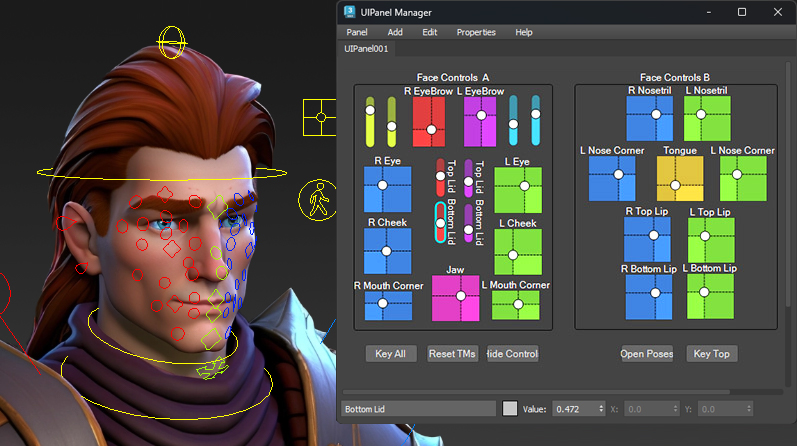Screen dimensions: 797x446
Task: Click the Key Top button
Action: 711,353
